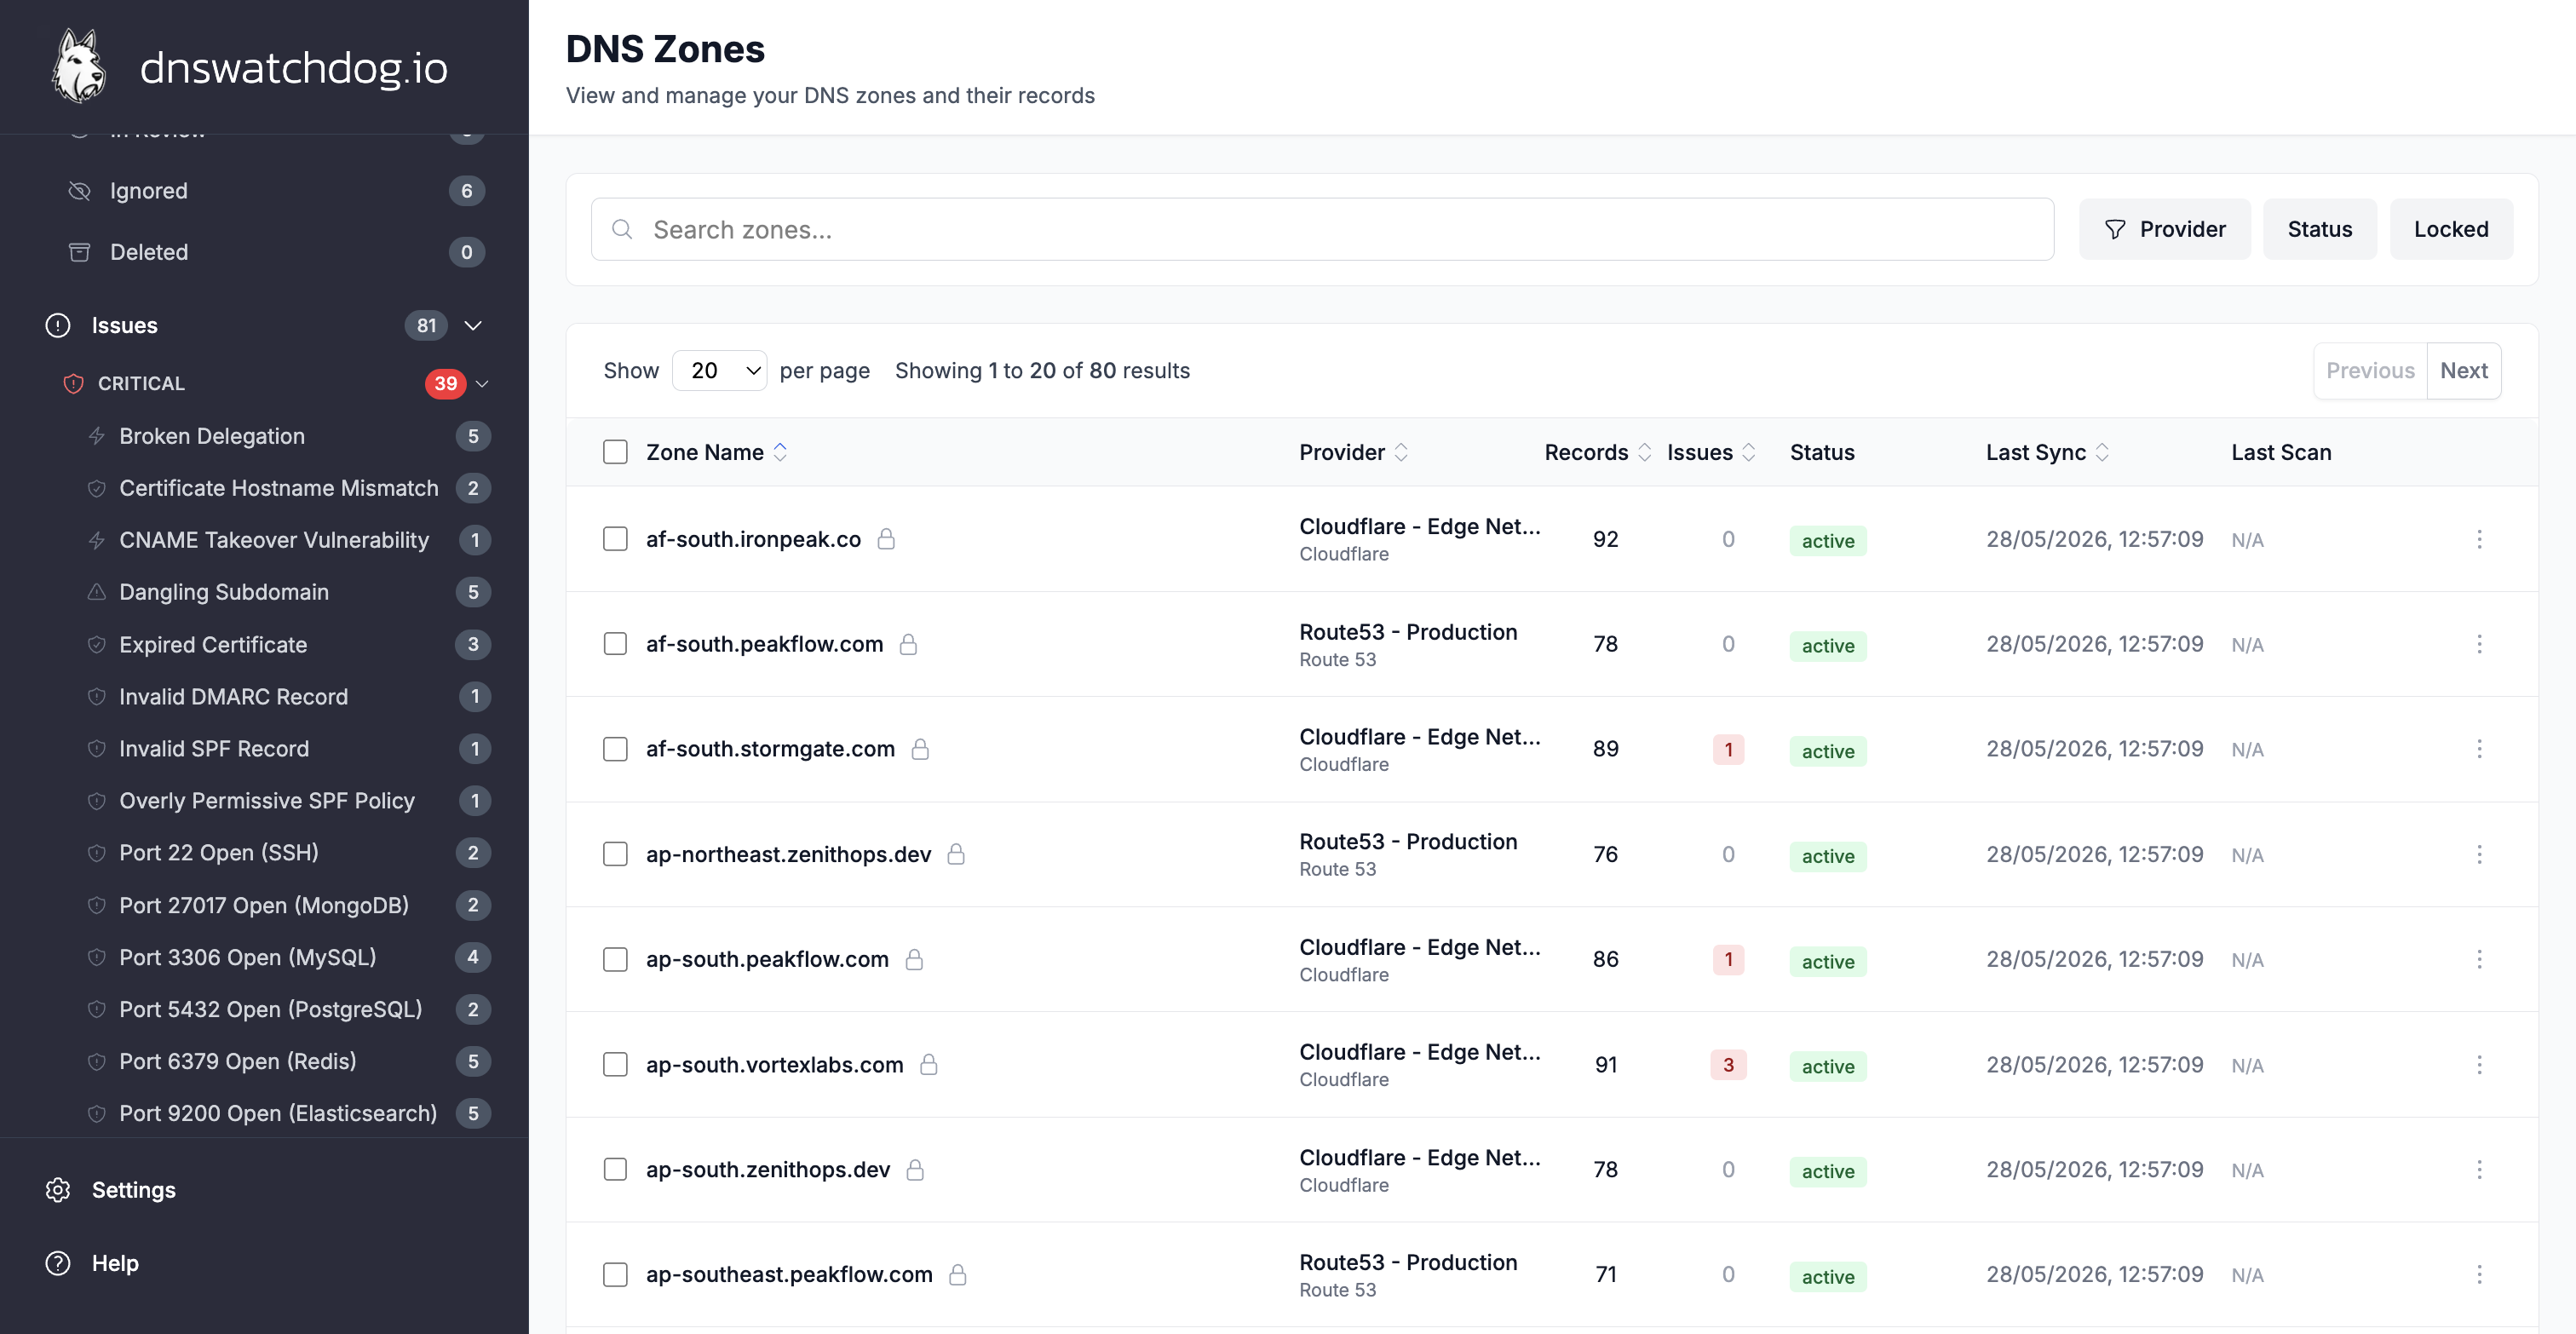2576x1334 pixels.
Task: Click the lock icon beside af-south.peakflow.com
Action: (908, 644)
